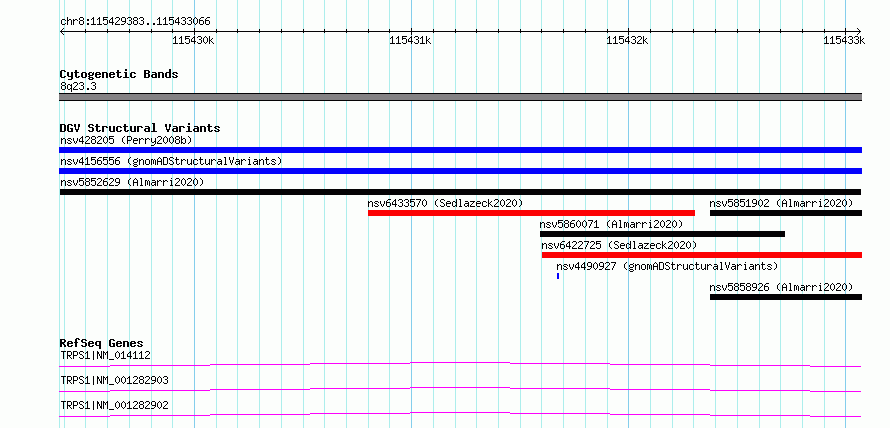Open the nsv5860071 (Almarri2020) variant bar
Screen dimensions: 890x428
pyautogui.click(x=662, y=234)
